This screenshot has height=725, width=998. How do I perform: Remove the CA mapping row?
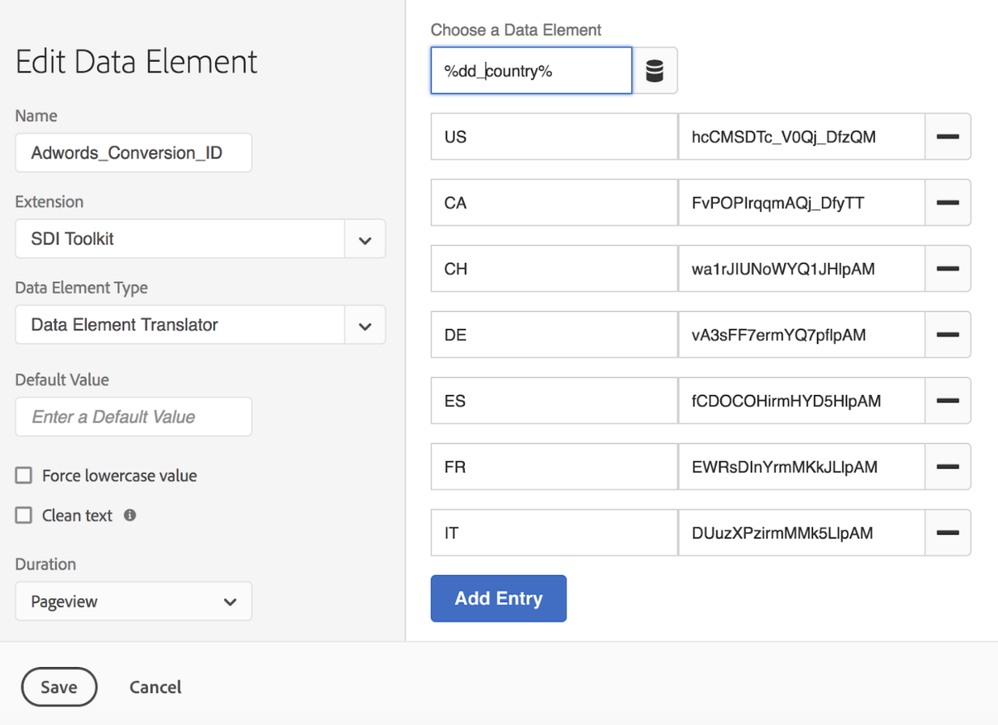tap(947, 203)
